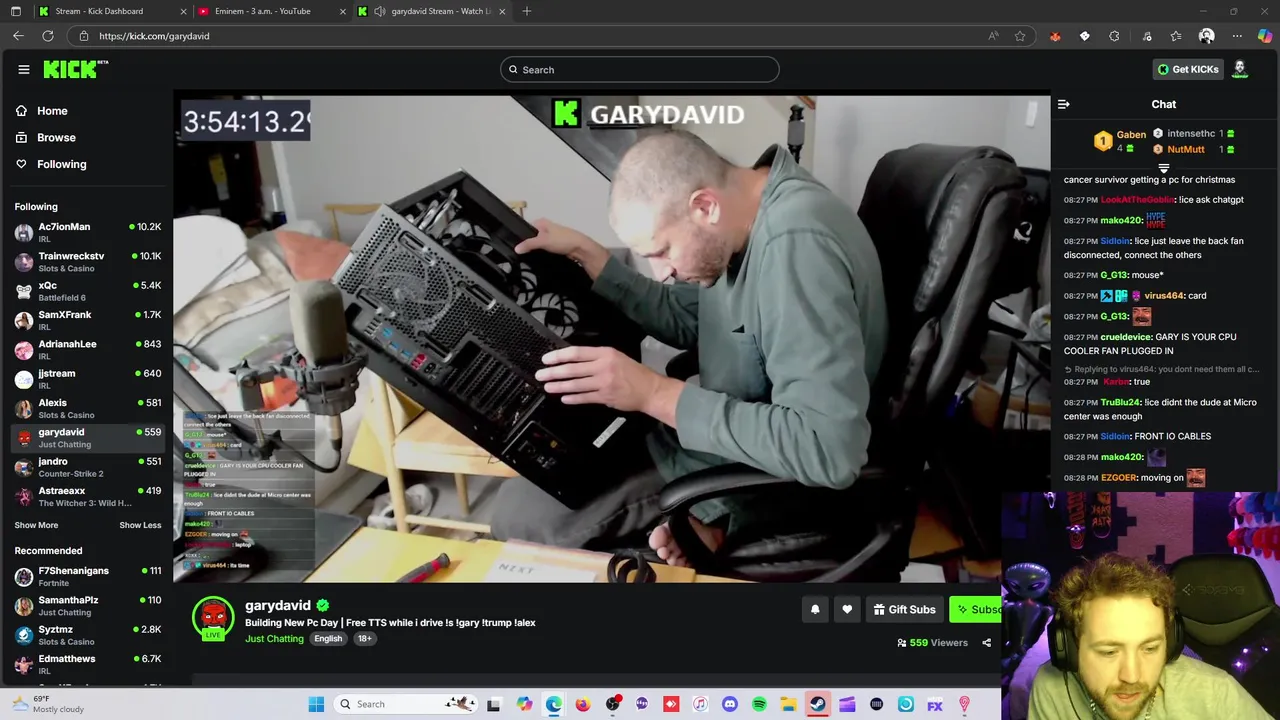
Task: Open jandro channel in Following list
Action: 87,467
